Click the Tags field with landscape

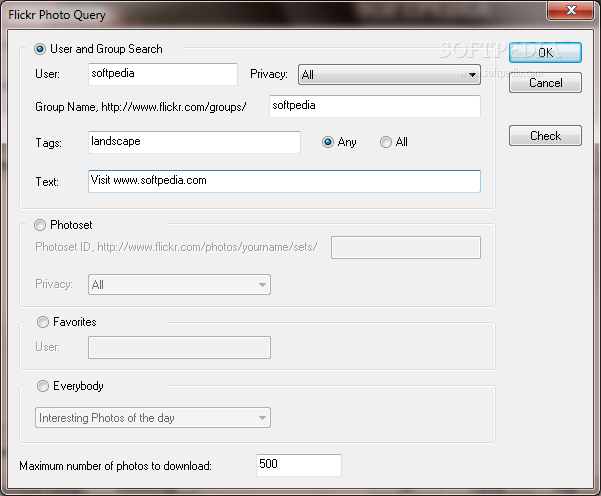194,142
